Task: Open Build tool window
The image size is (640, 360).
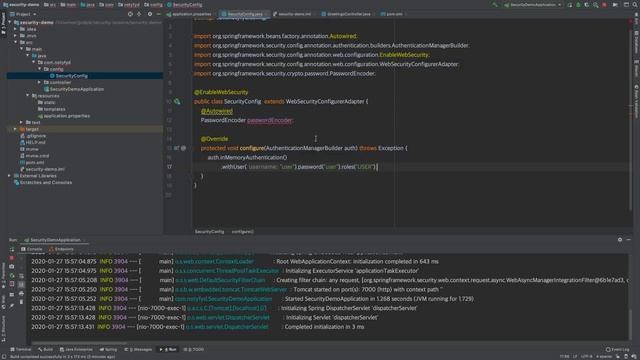Action: pyautogui.click(x=45, y=349)
